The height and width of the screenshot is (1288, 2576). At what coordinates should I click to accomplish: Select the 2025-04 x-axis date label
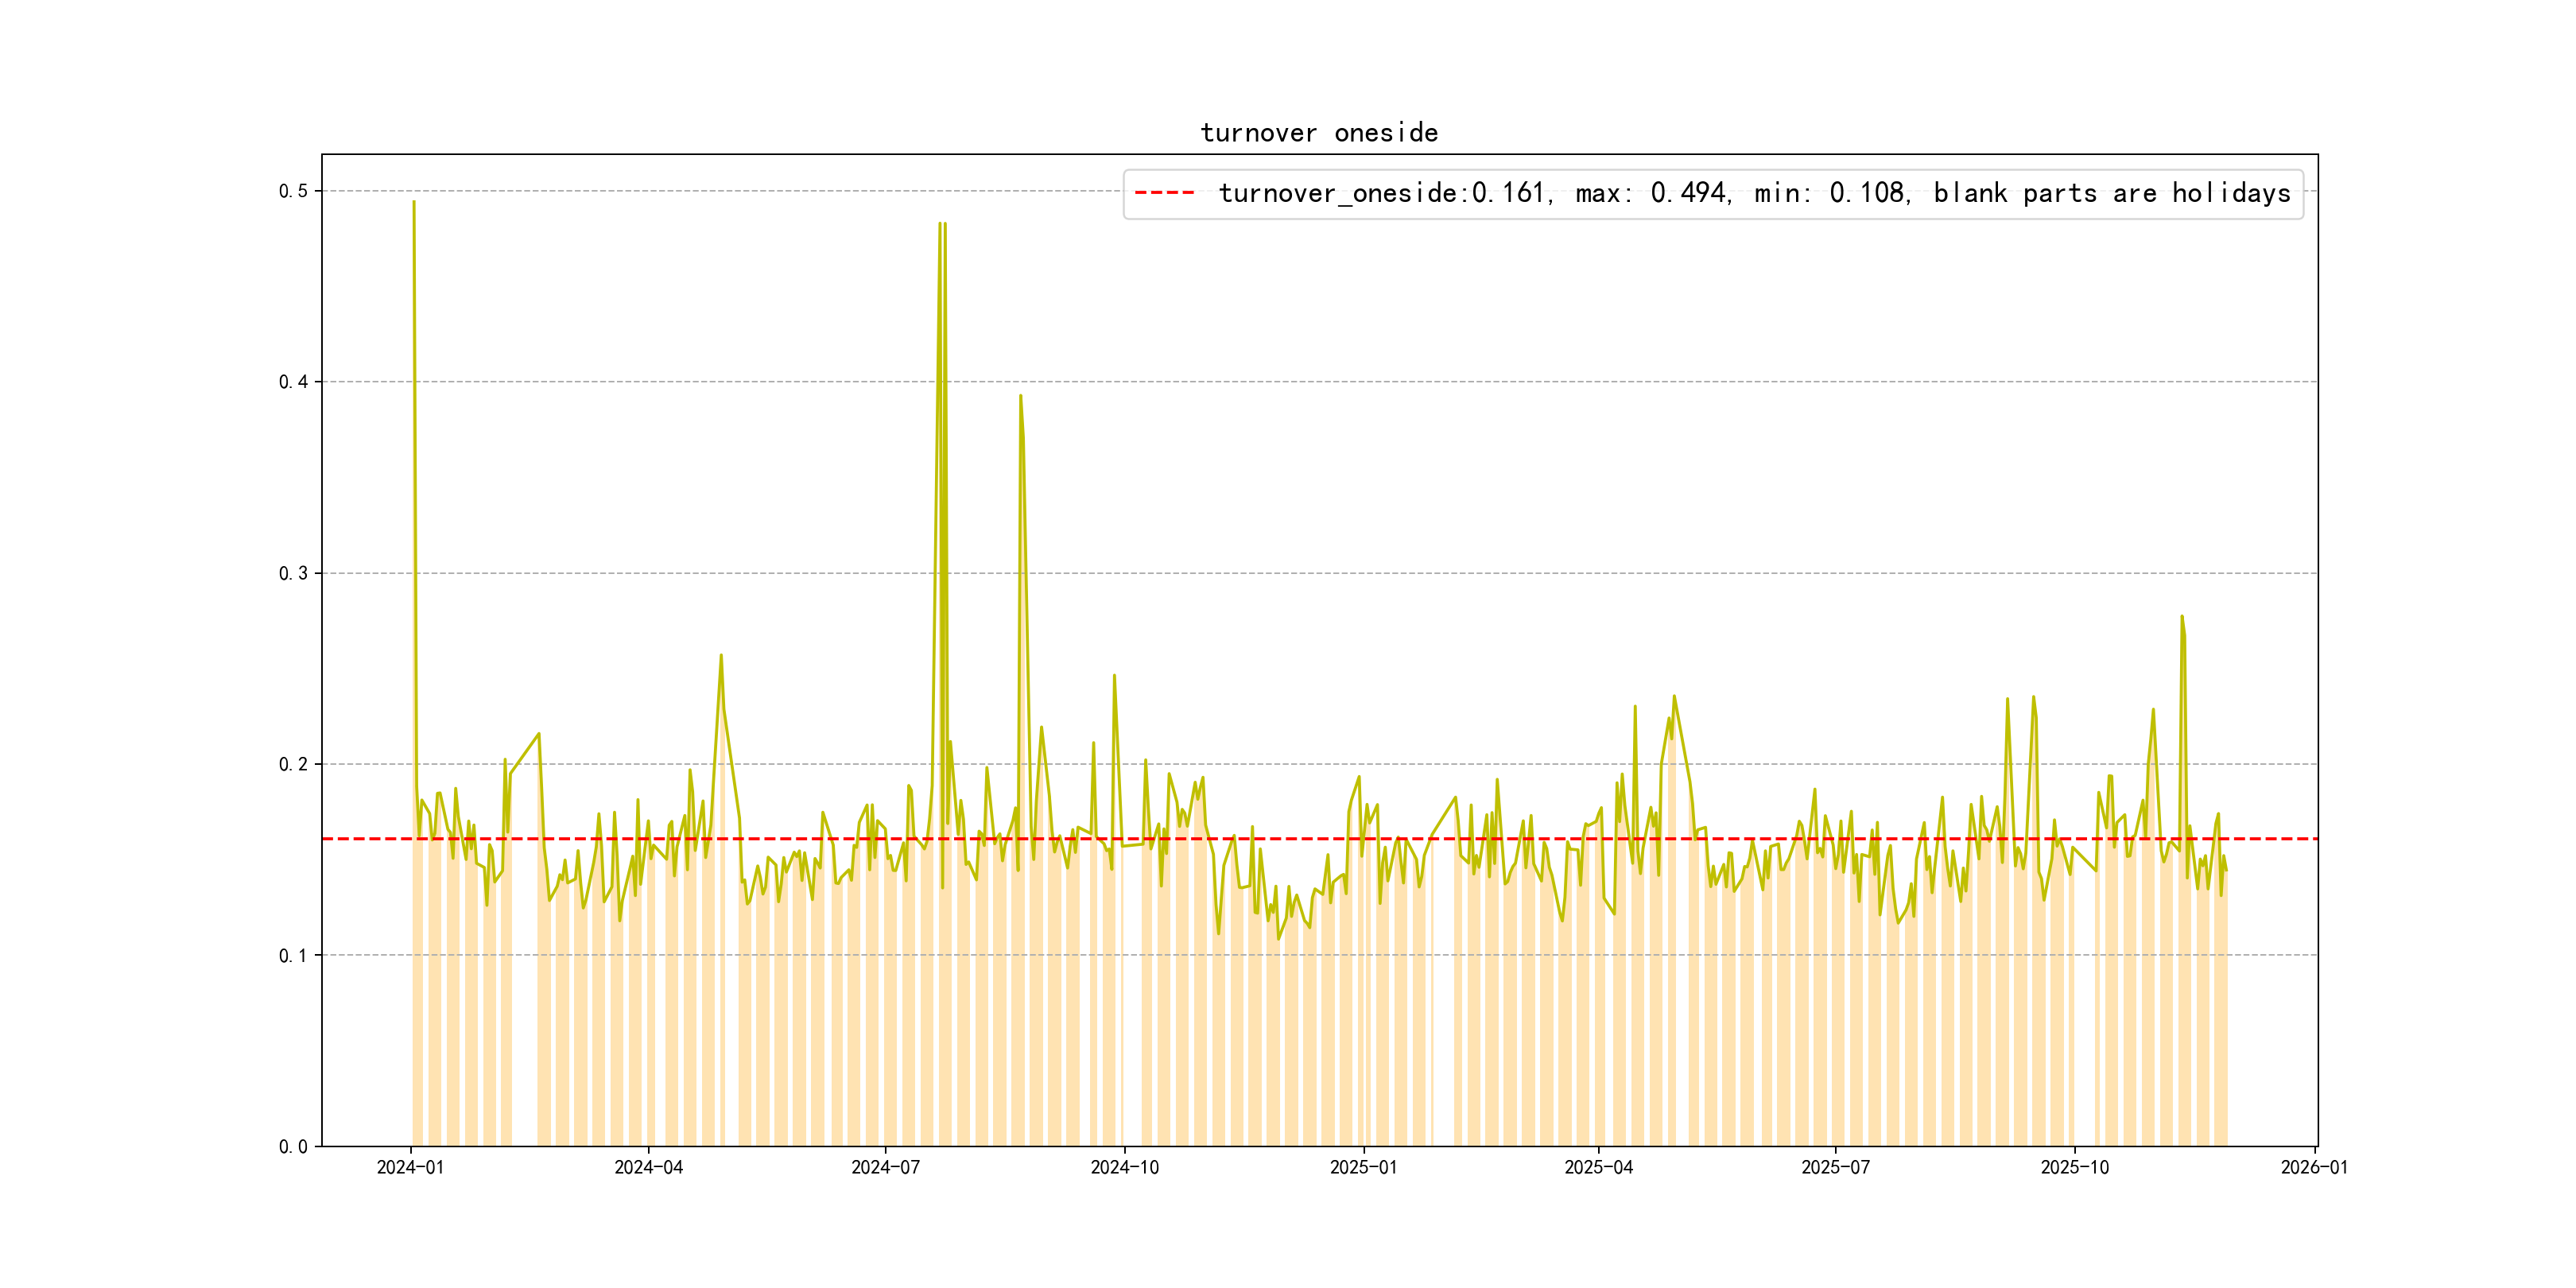[x=1598, y=1167]
